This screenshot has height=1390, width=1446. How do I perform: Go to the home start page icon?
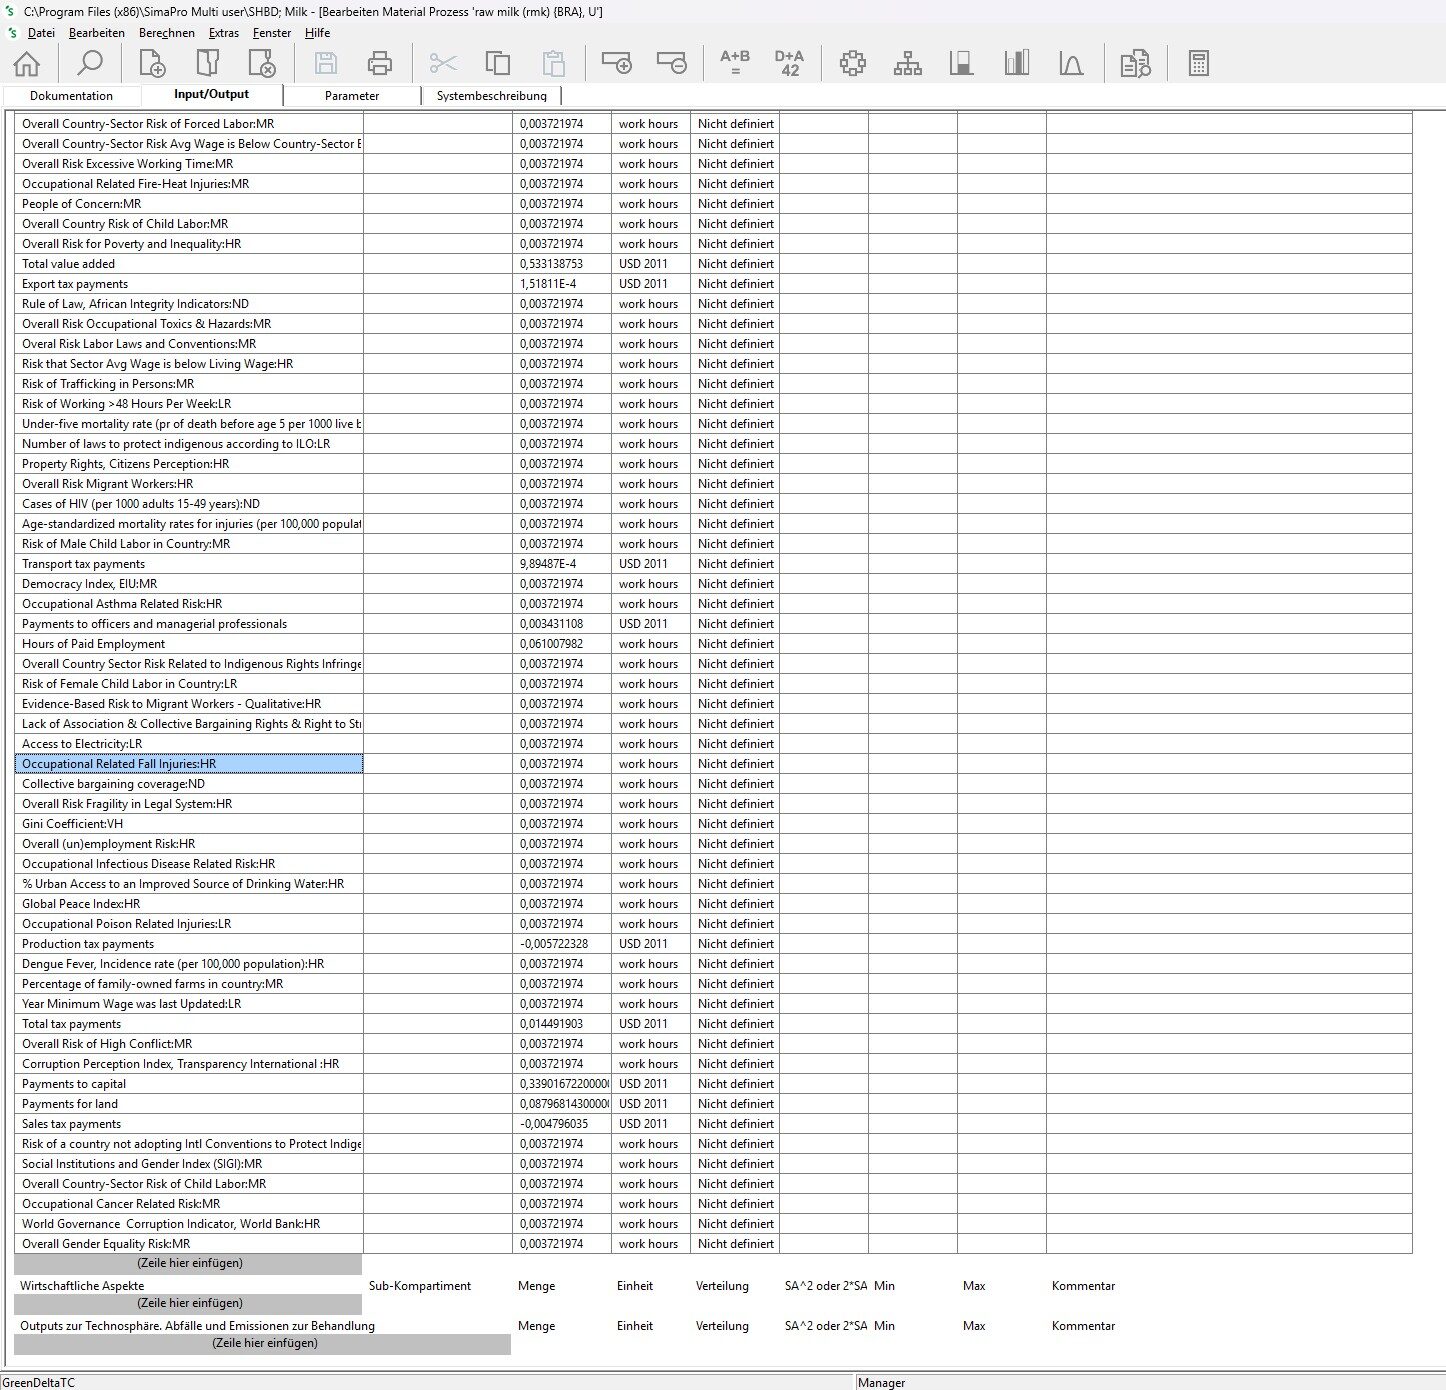[26, 63]
